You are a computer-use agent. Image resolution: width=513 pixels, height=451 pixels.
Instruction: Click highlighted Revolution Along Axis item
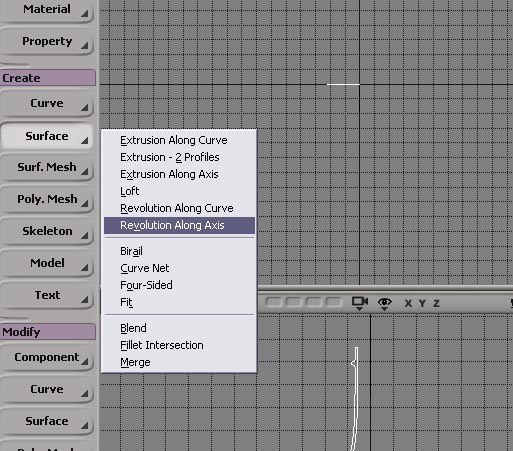179,225
